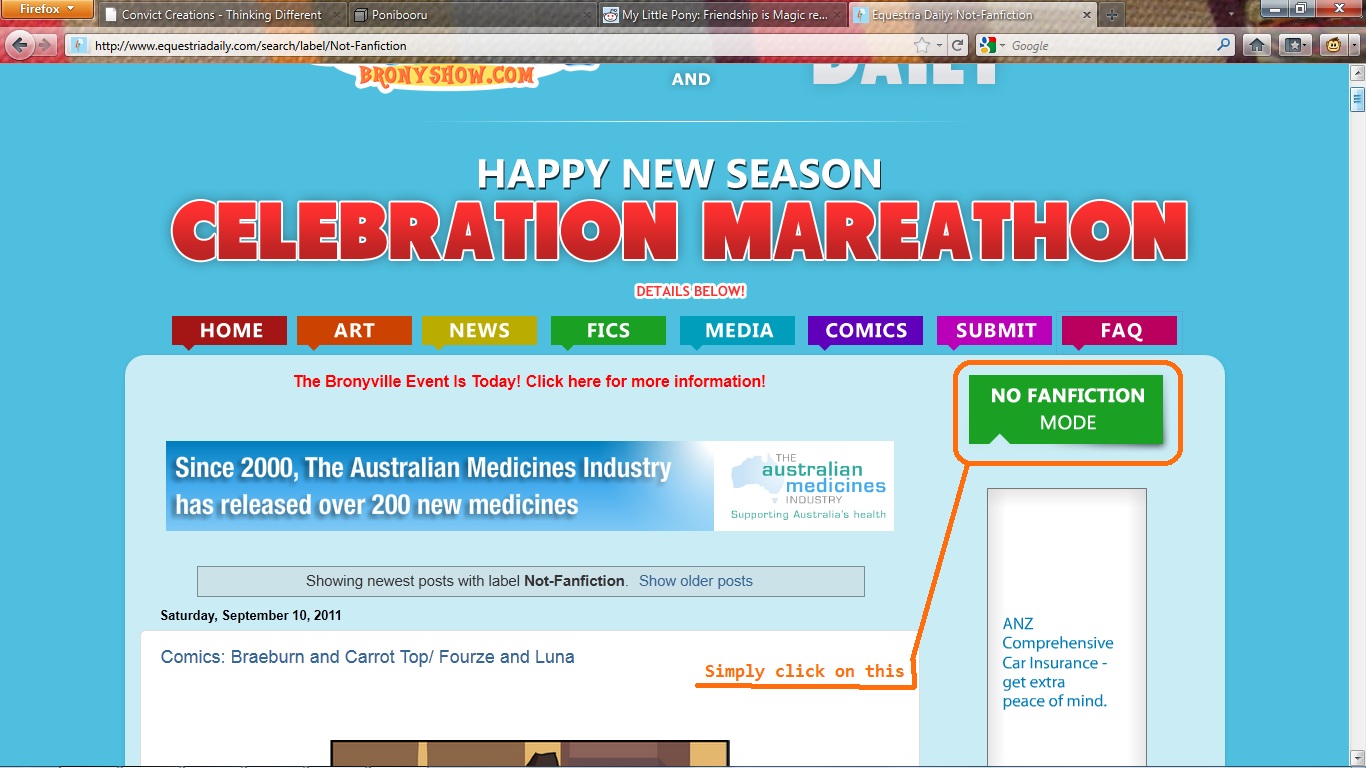Click the Greasemonkey monkey icon
The height and width of the screenshot is (768, 1366).
click(1332, 45)
